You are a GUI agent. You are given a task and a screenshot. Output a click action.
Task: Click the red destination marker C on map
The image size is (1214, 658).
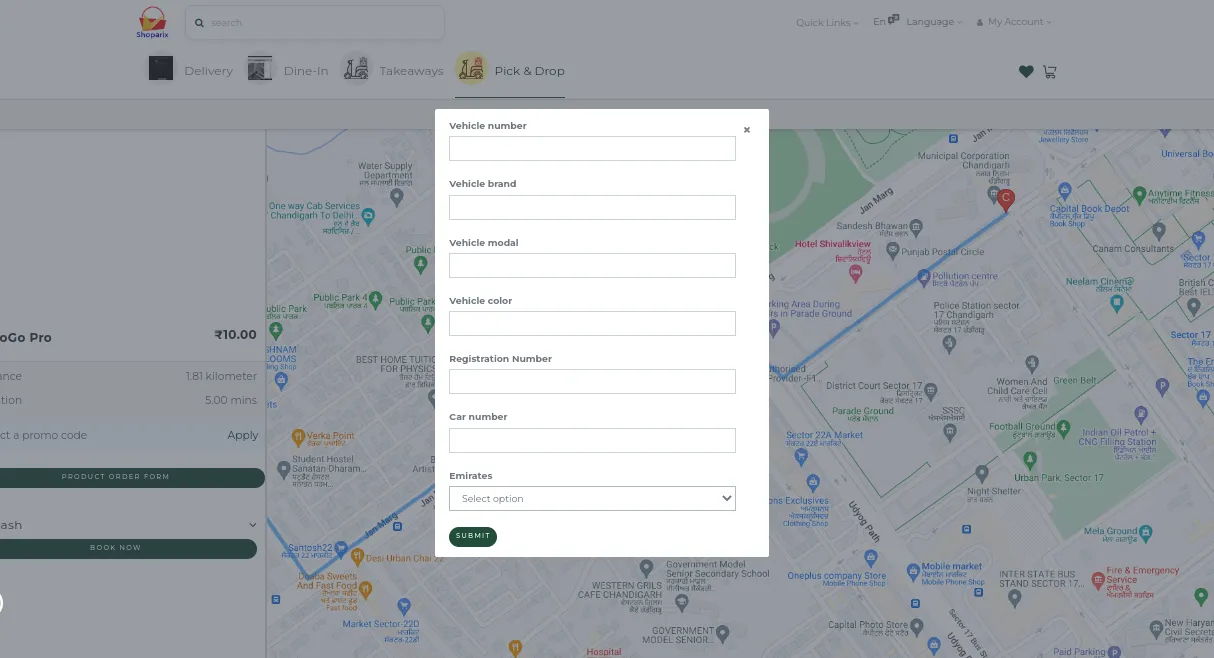[1007, 199]
